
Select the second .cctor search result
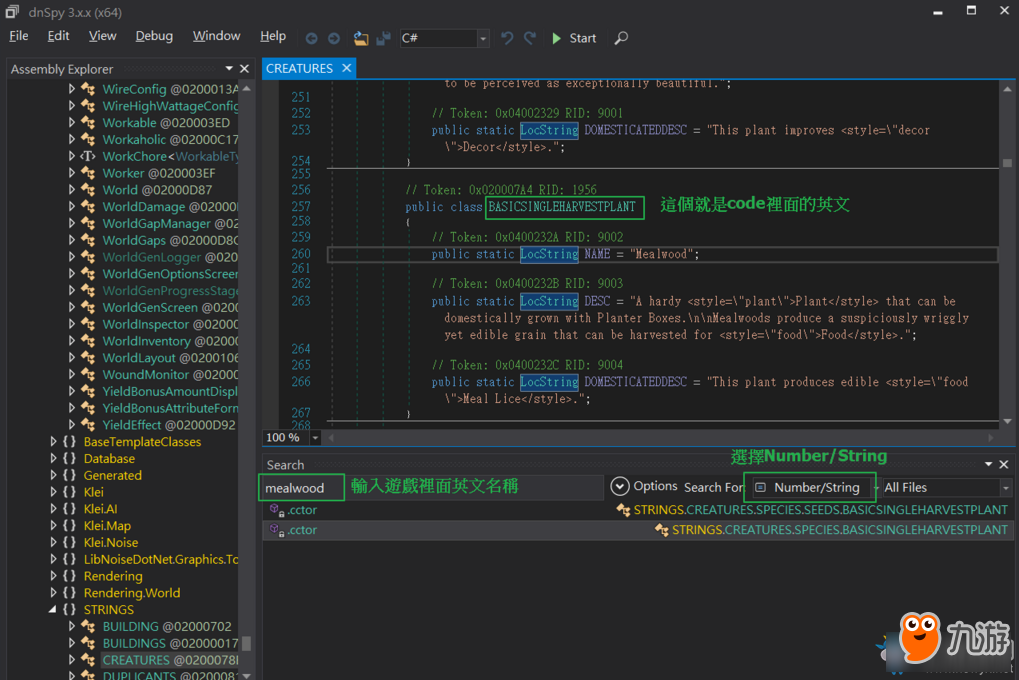(x=638, y=530)
